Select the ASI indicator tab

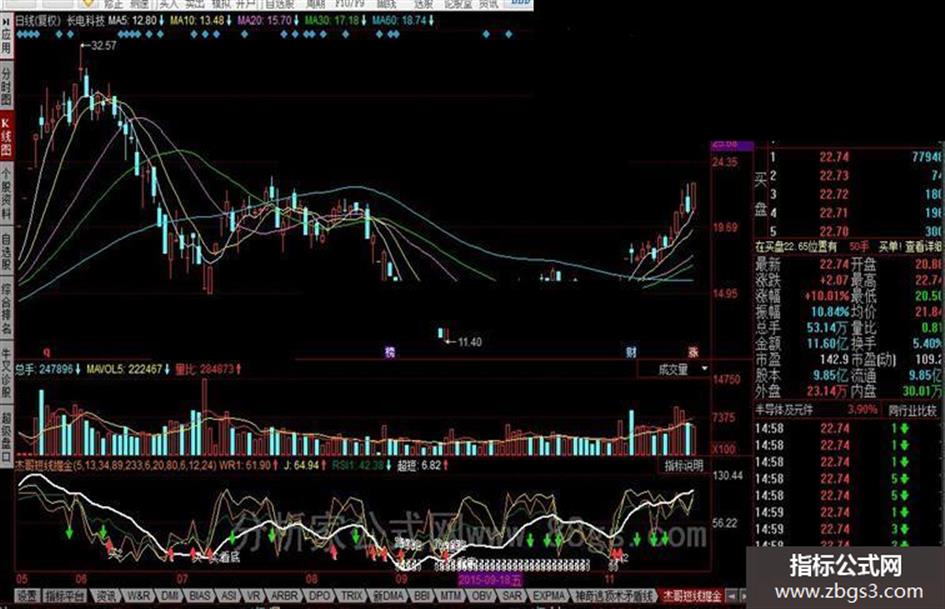(x=229, y=596)
